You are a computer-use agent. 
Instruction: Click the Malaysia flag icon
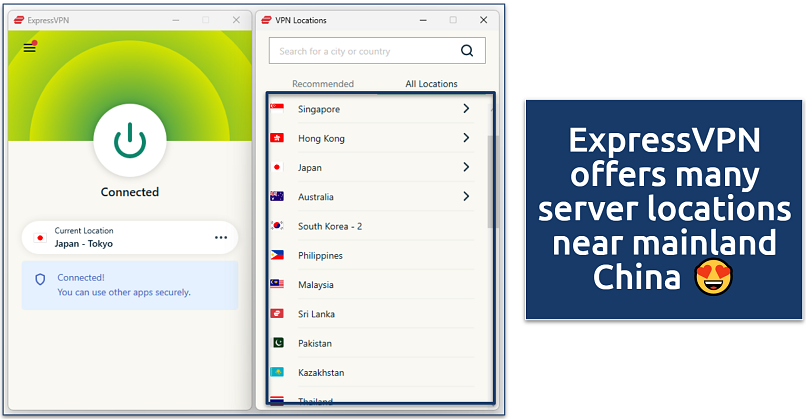coord(277,285)
